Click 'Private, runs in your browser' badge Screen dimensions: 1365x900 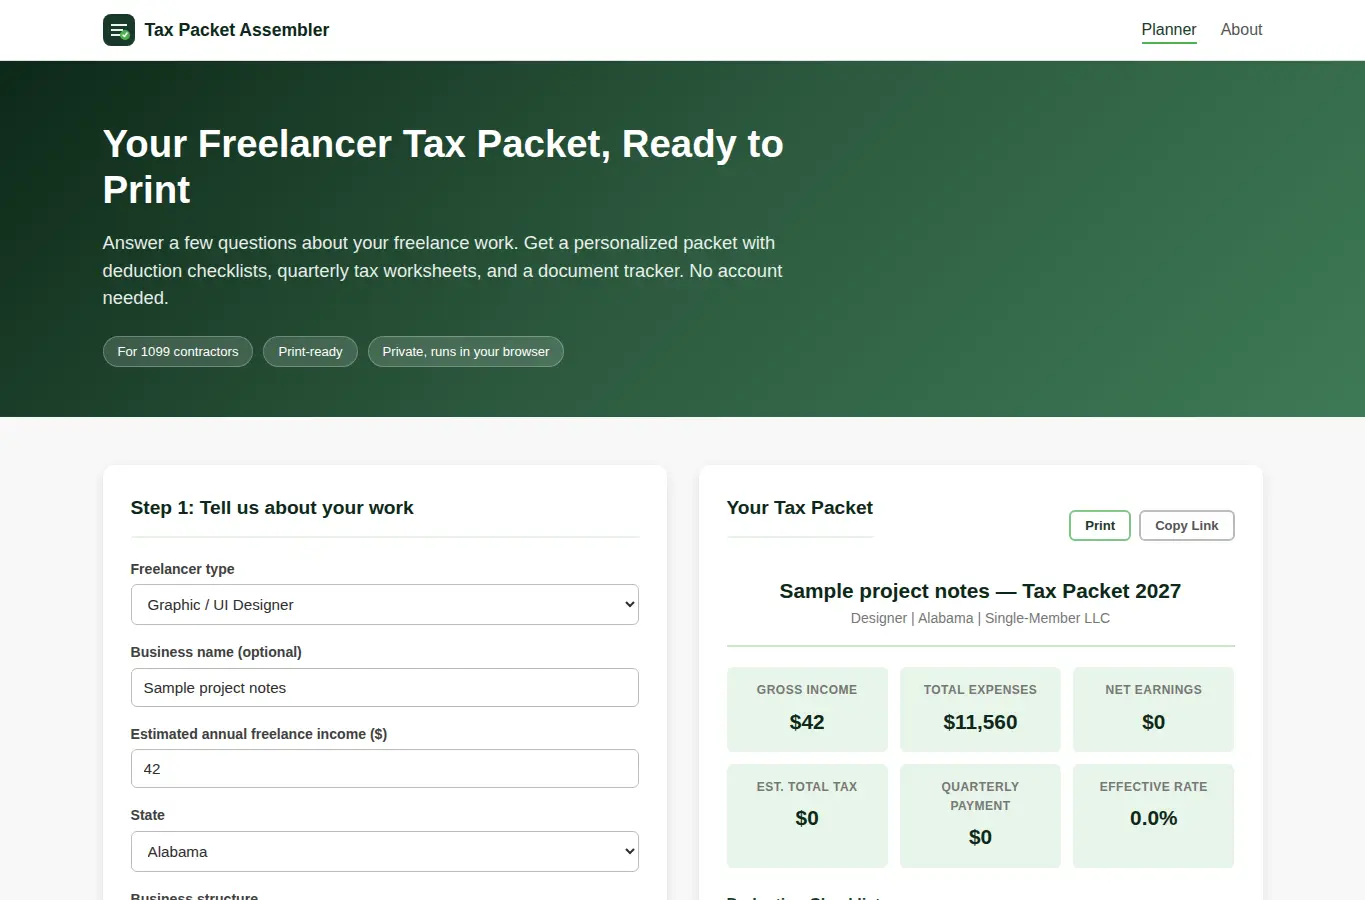click(x=466, y=352)
